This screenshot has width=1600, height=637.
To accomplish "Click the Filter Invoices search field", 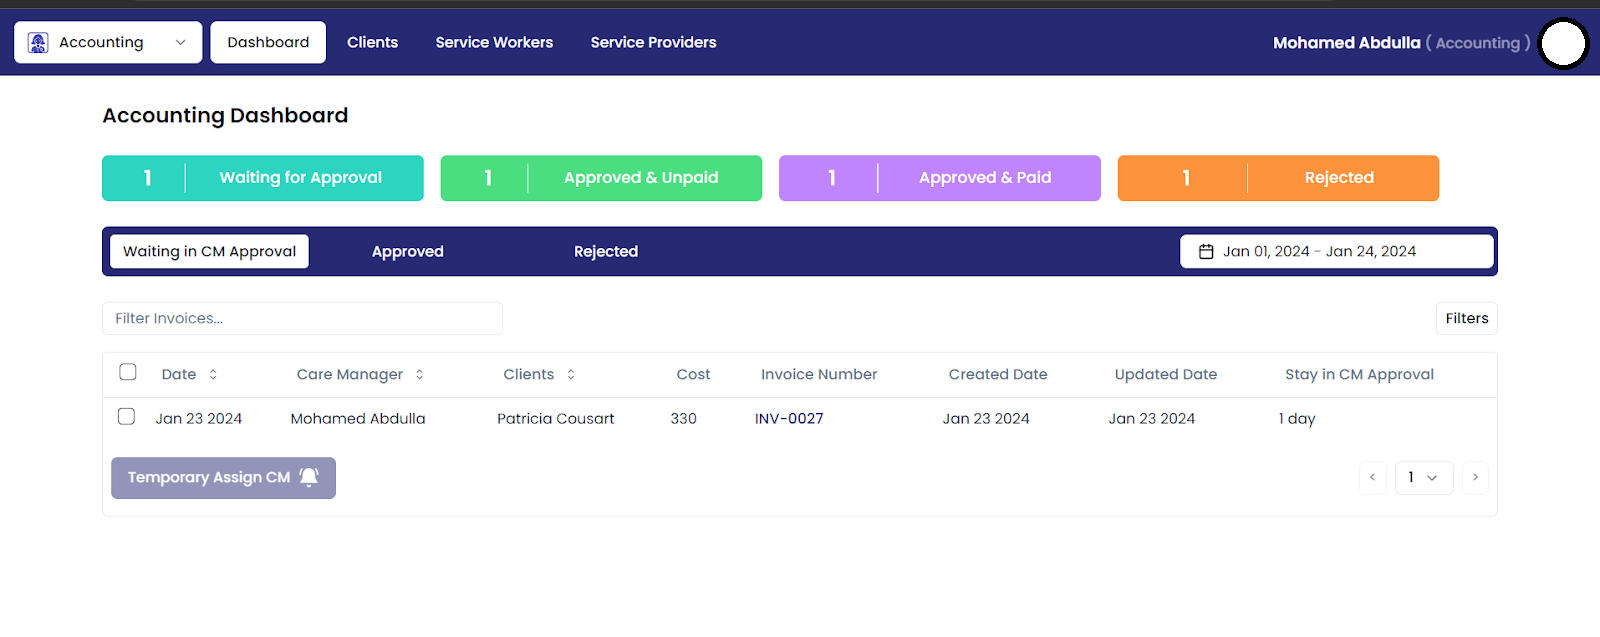I will [302, 319].
